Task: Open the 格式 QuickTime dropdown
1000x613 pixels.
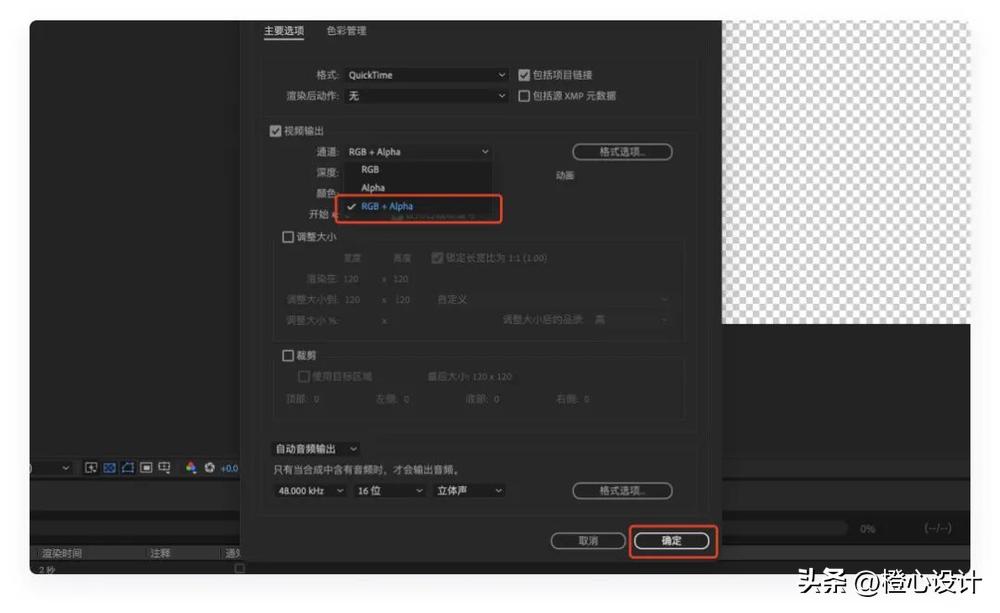Action: pyautogui.click(x=425, y=74)
